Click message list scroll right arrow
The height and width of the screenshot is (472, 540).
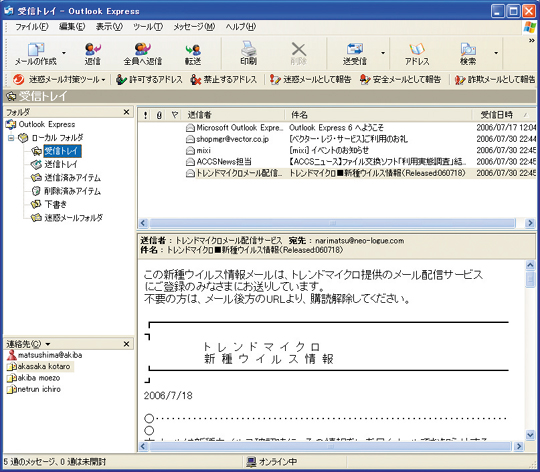530,223
